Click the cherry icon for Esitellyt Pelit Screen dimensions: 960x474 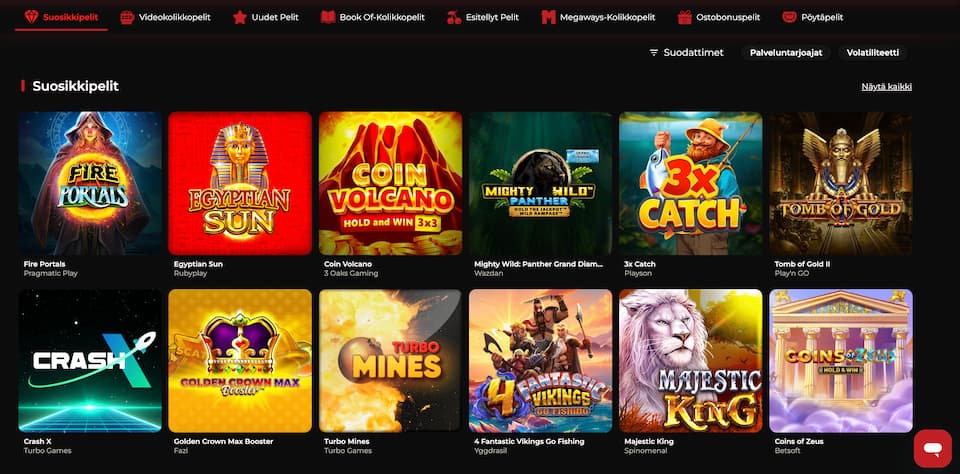pos(454,17)
